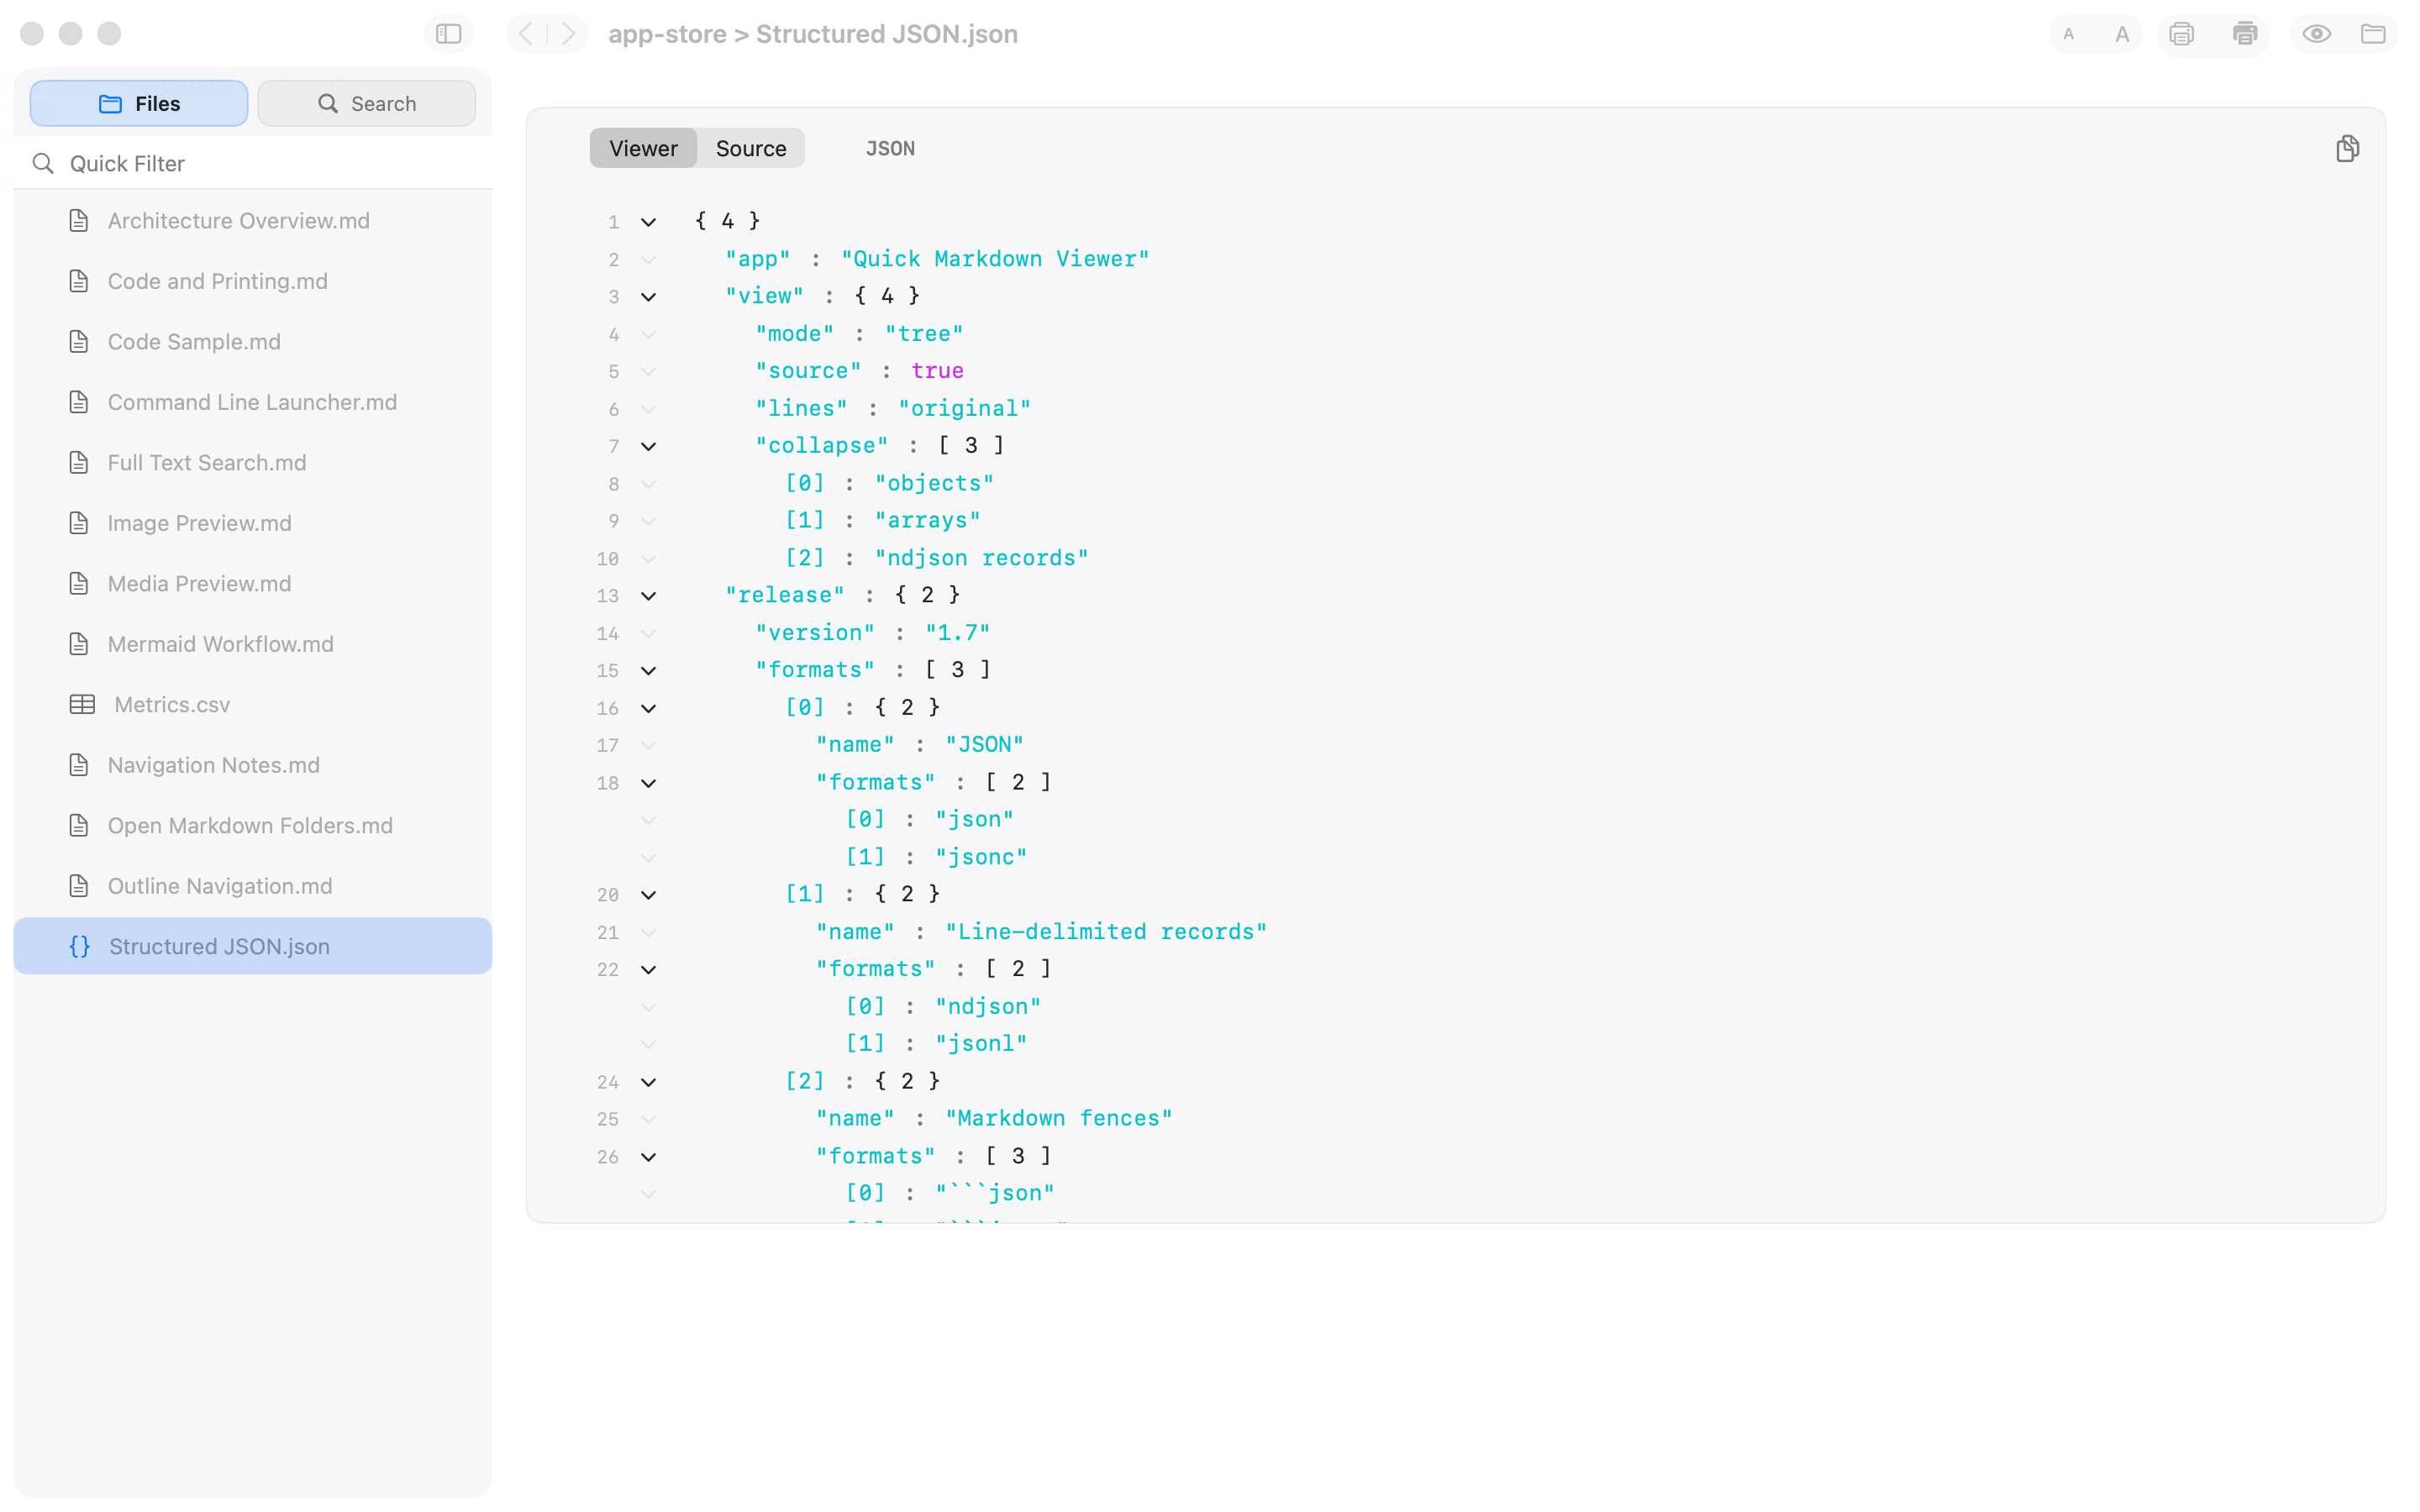Collapse the "view" object
Image resolution: width=2420 pixels, height=1512 pixels.
(x=648, y=297)
